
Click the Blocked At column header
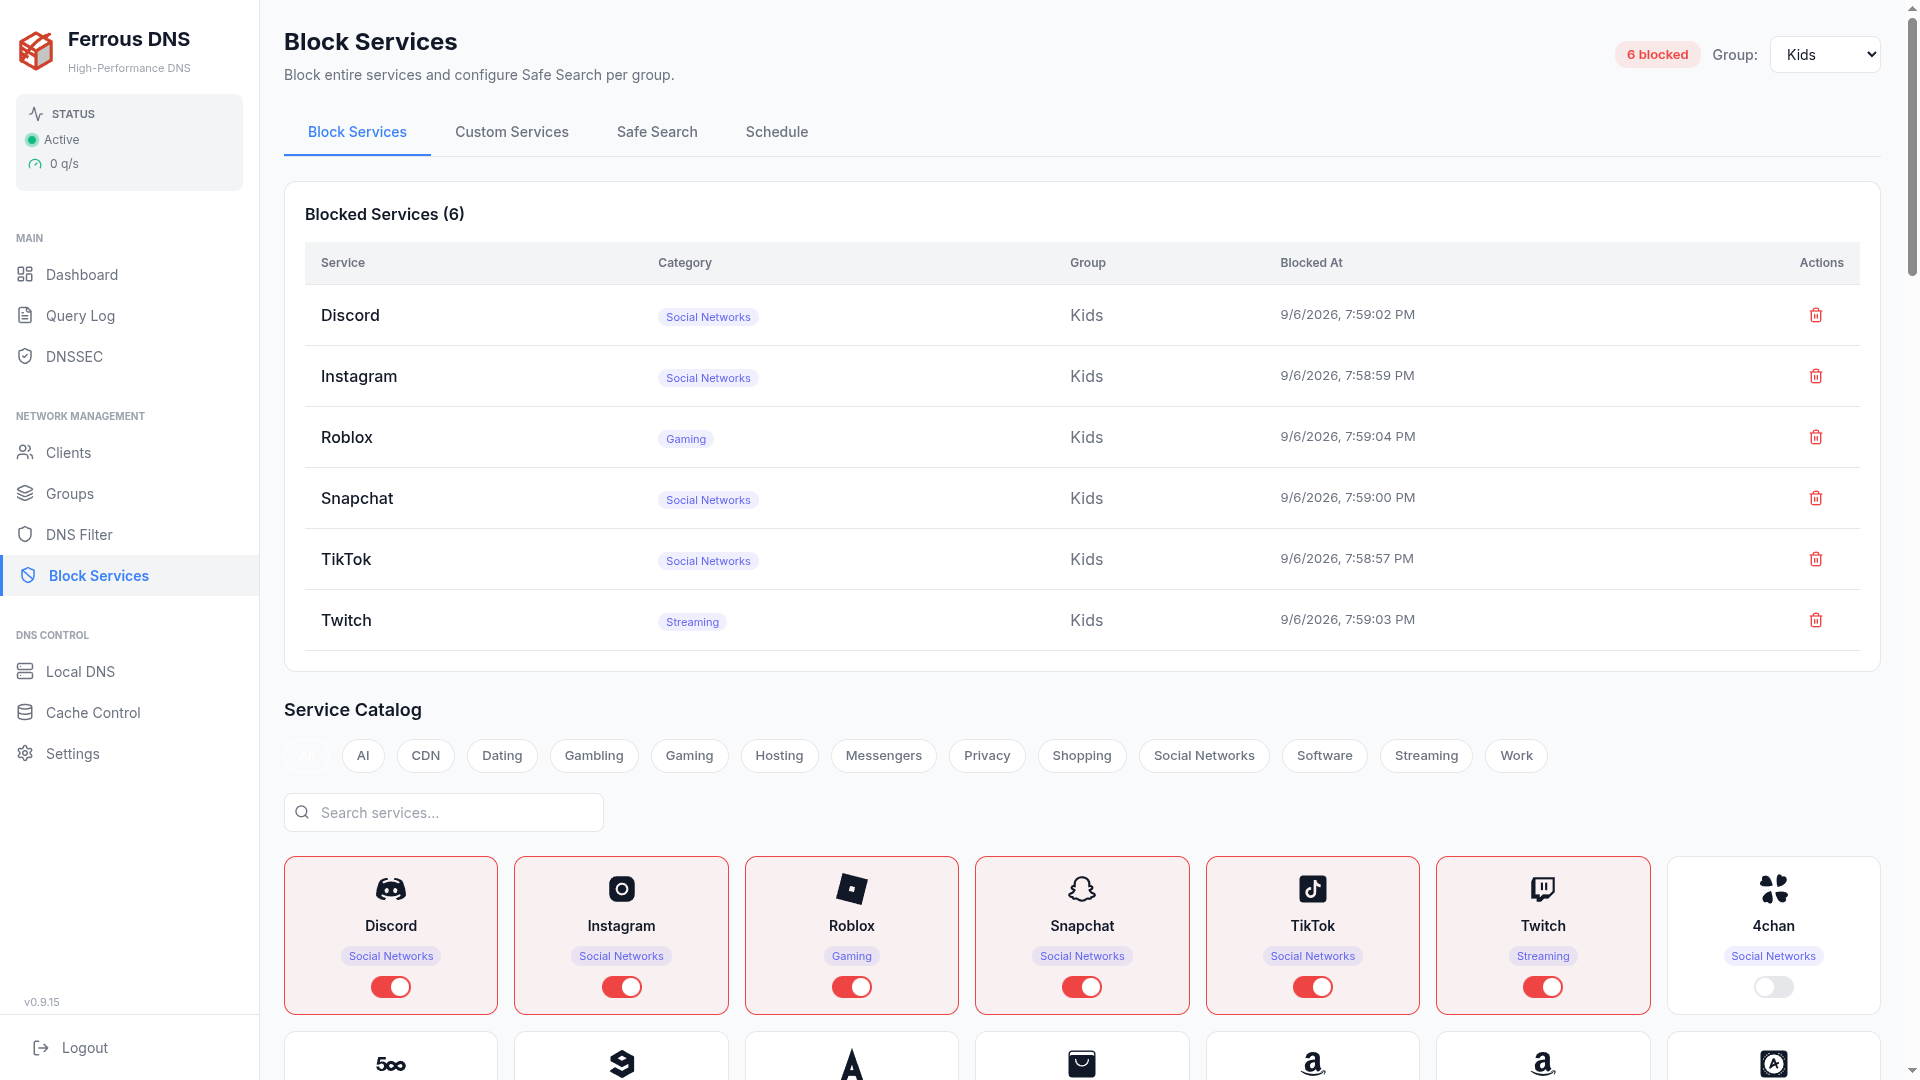pos(1311,263)
